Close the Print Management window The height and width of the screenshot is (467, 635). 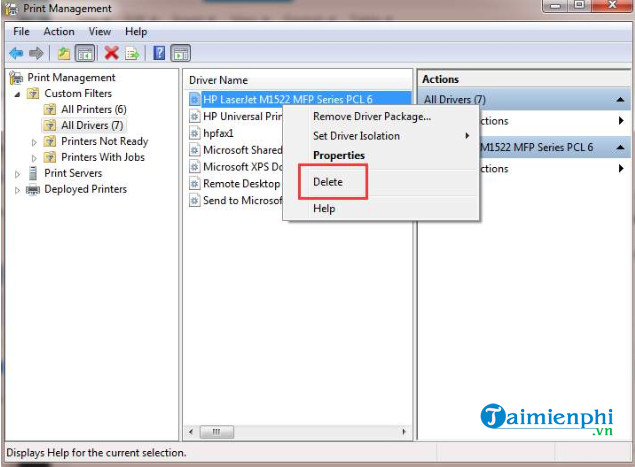612,6
